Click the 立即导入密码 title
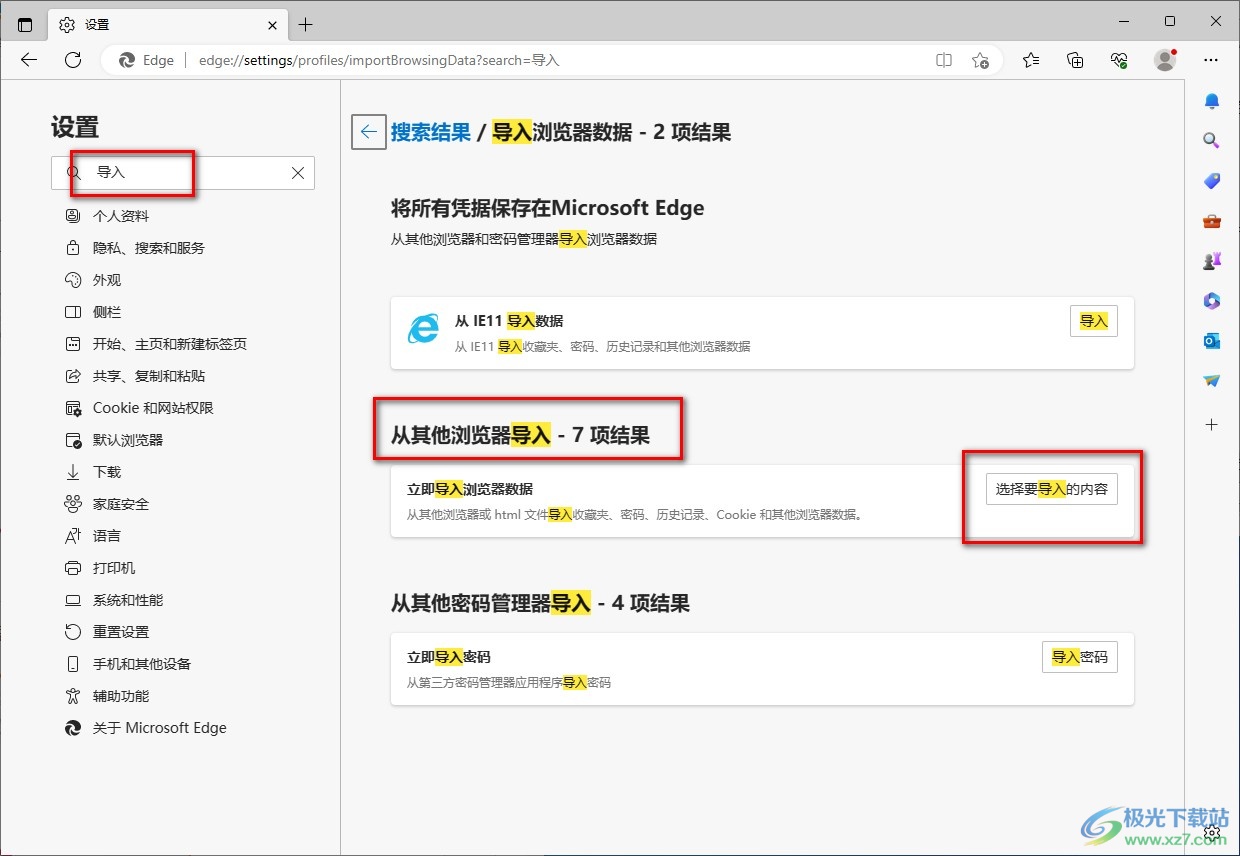Screen dimensions: 1240x856 pos(449,657)
